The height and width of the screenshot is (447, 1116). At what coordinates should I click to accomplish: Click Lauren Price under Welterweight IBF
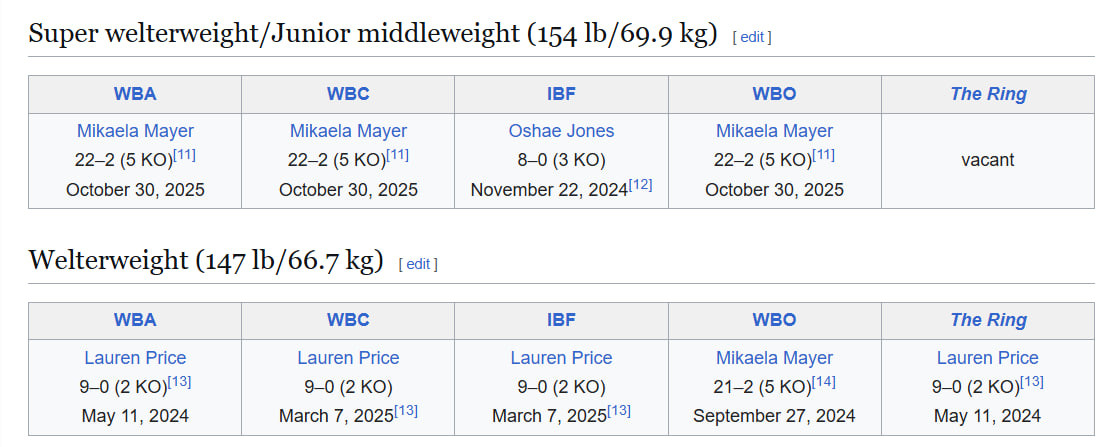click(561, 357)
